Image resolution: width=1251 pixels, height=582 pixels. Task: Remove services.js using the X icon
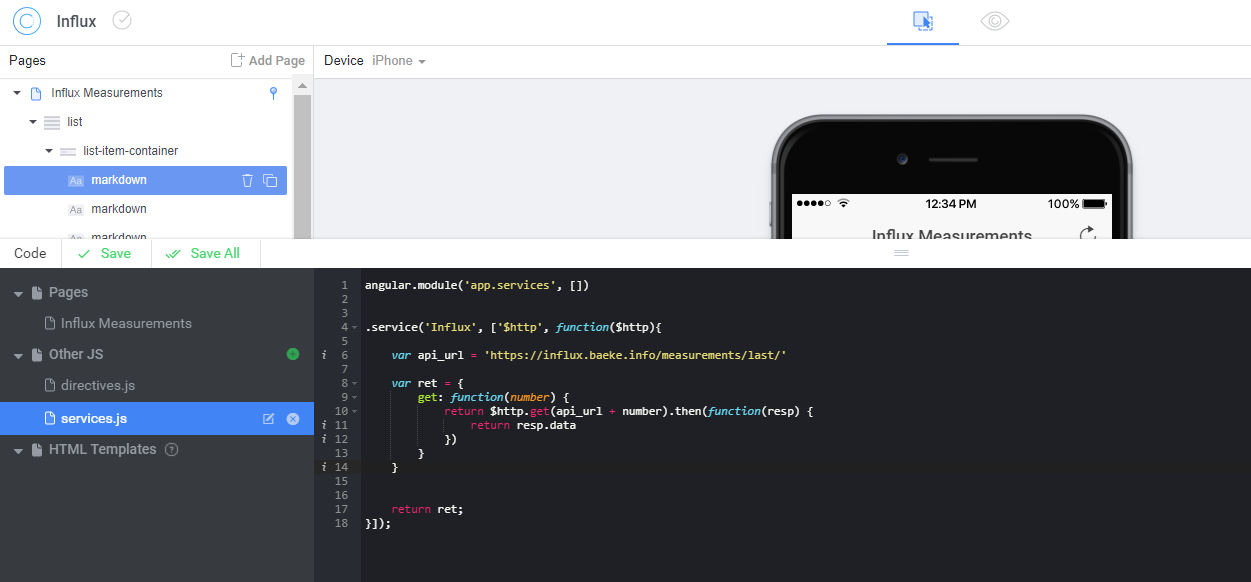tap(293, 419)
